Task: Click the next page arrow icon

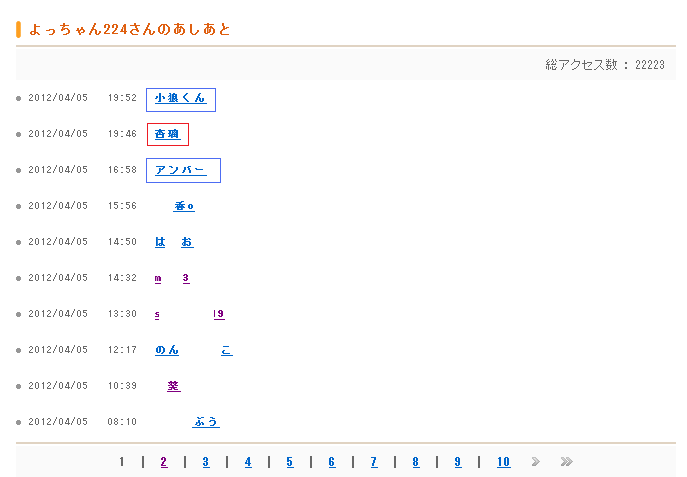Action: [x=536, y=462]
